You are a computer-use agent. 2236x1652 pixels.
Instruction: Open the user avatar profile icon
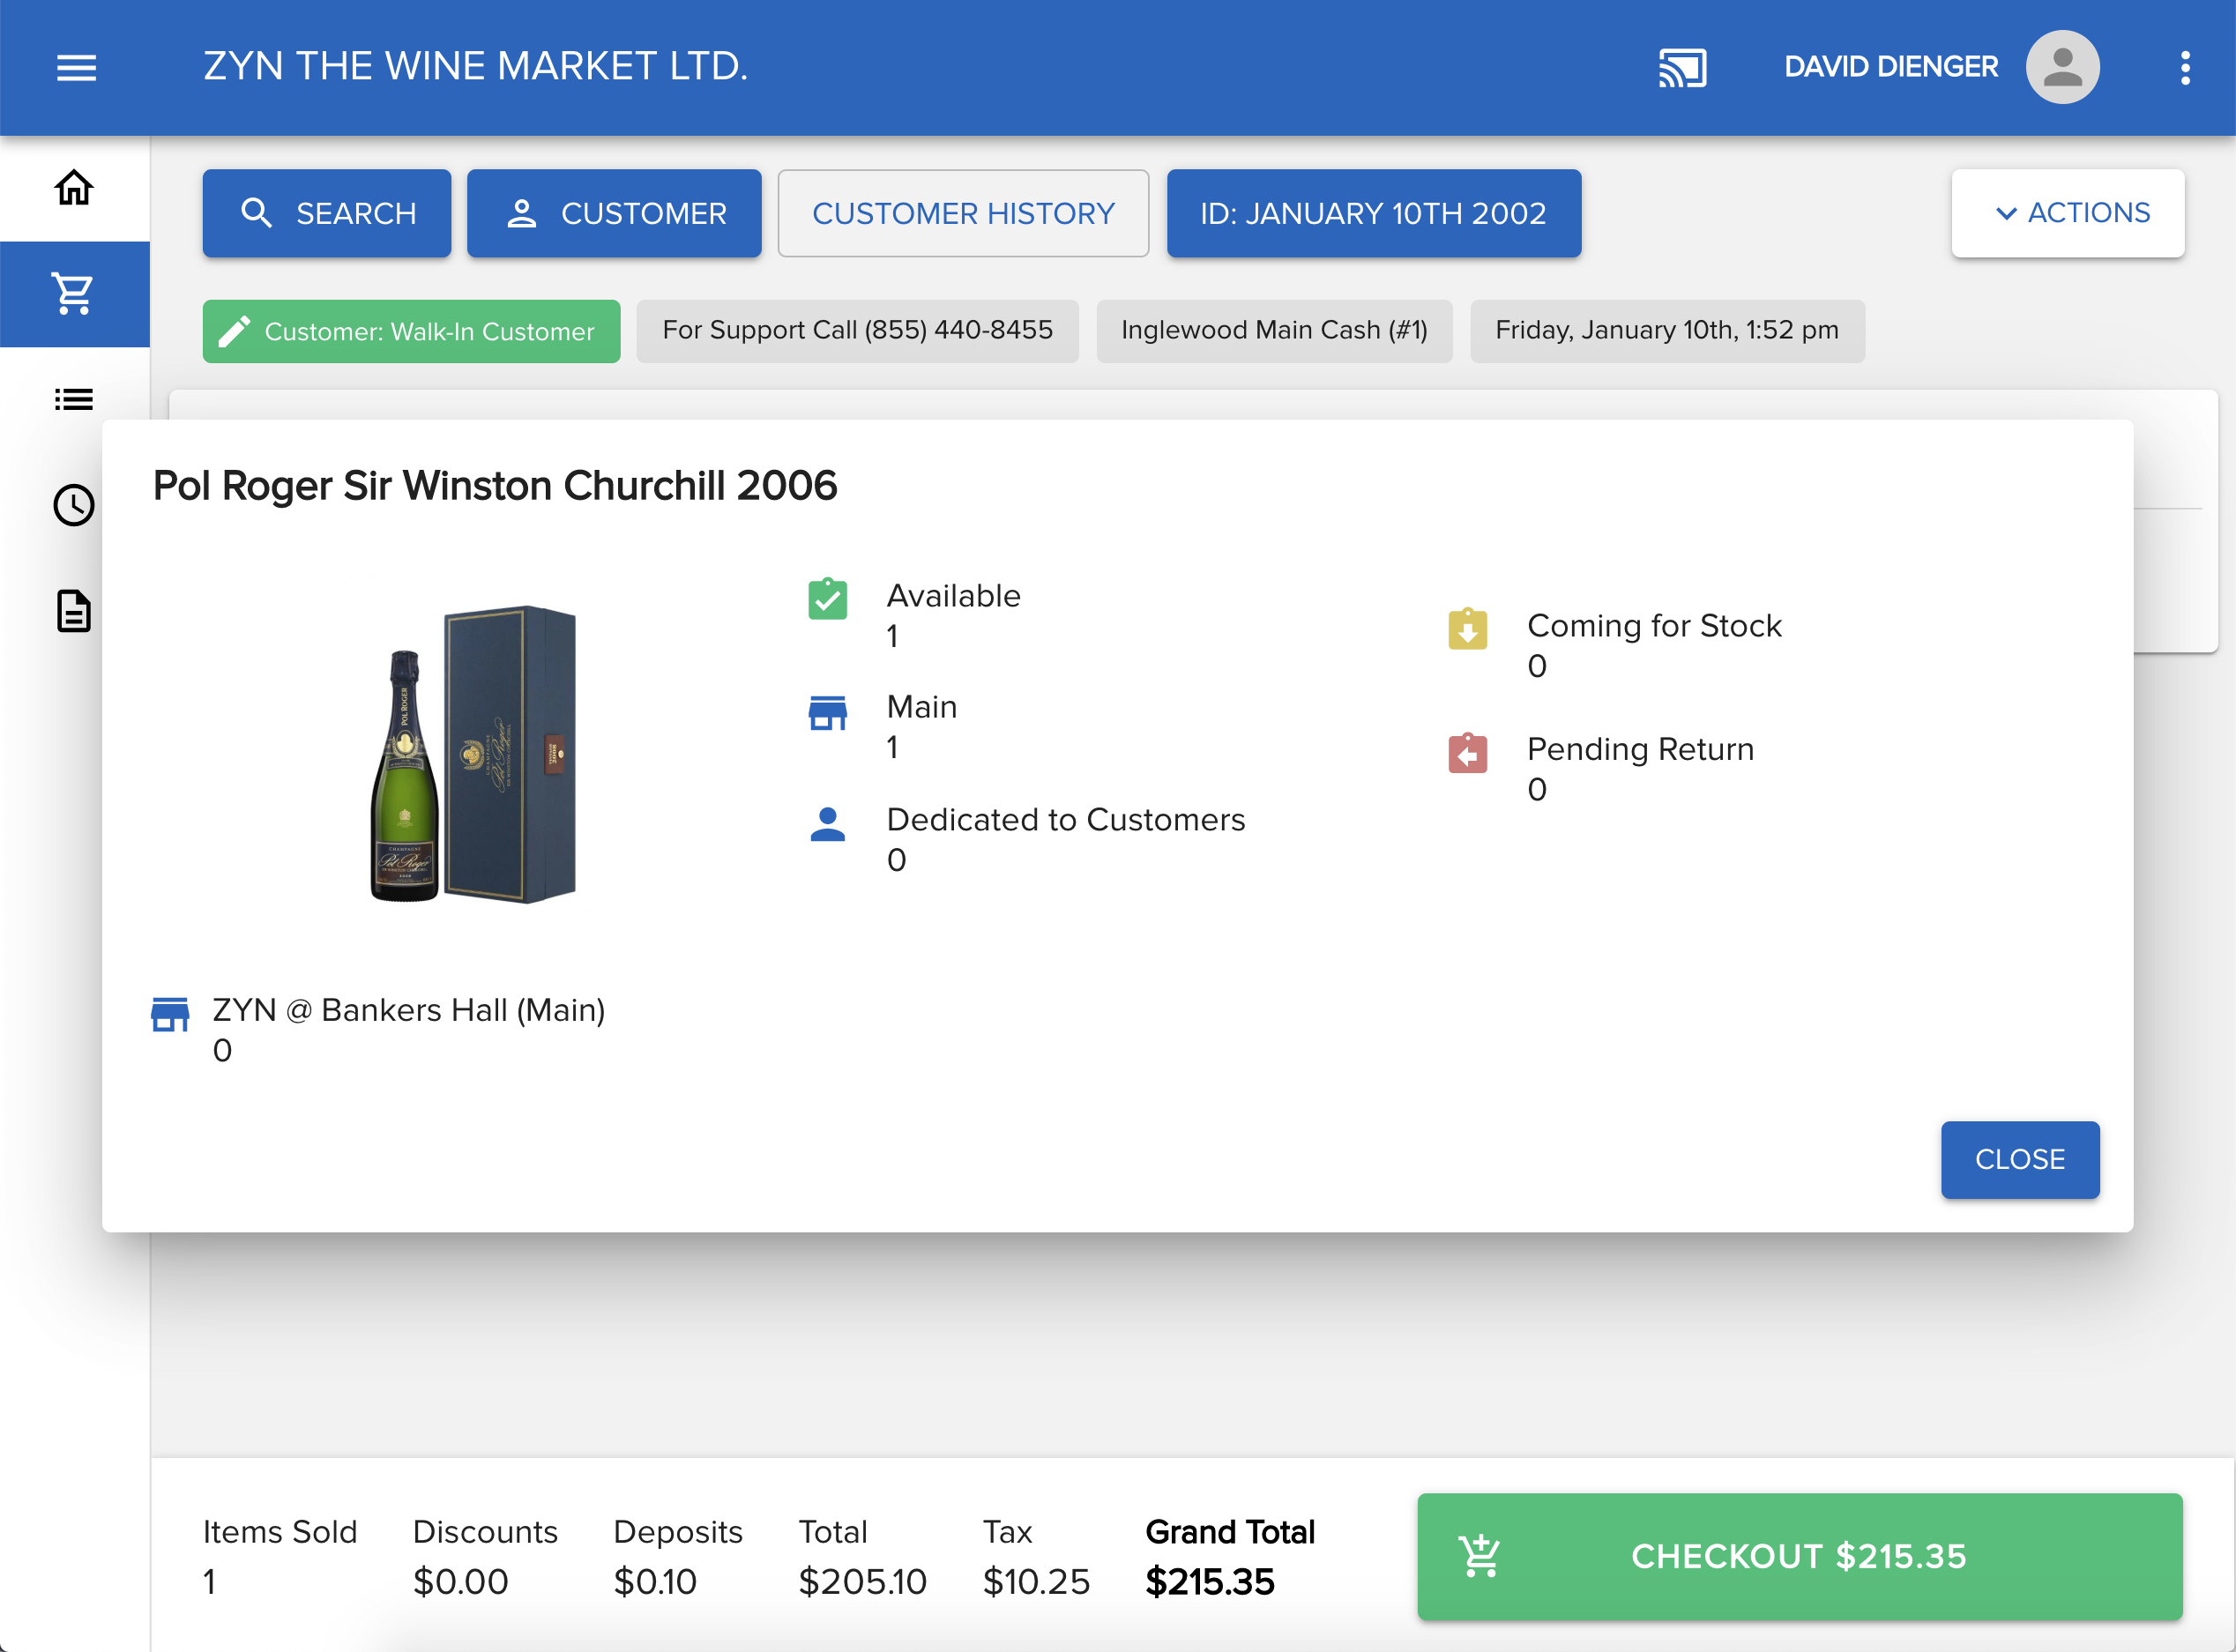point(2061,67)
